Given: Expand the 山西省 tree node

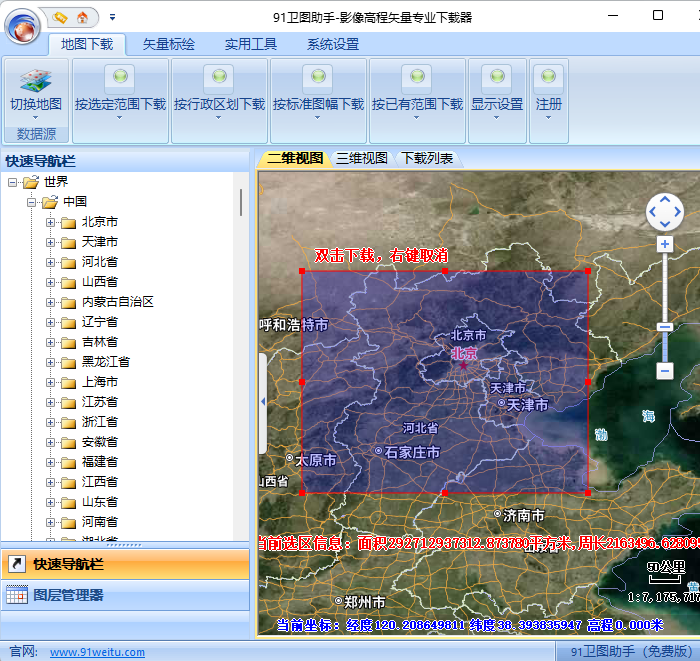Looking at the screenshot, I should point(50,283).
